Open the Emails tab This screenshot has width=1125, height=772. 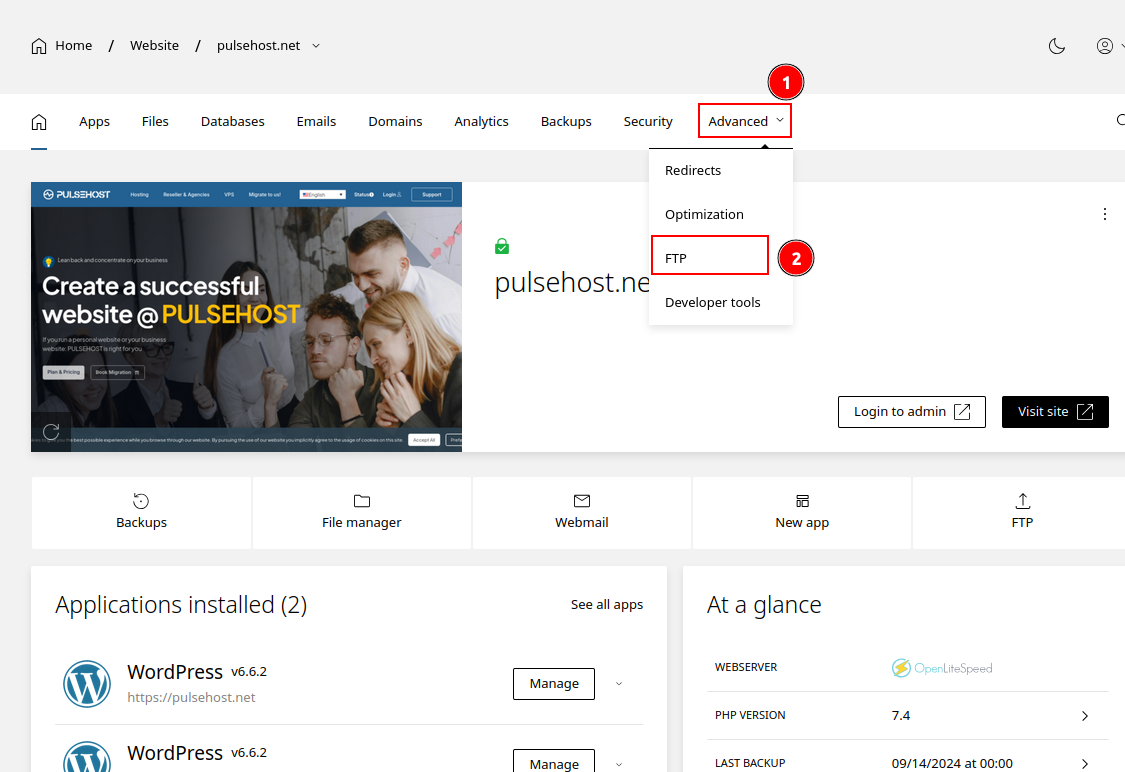tap(316, 122)
